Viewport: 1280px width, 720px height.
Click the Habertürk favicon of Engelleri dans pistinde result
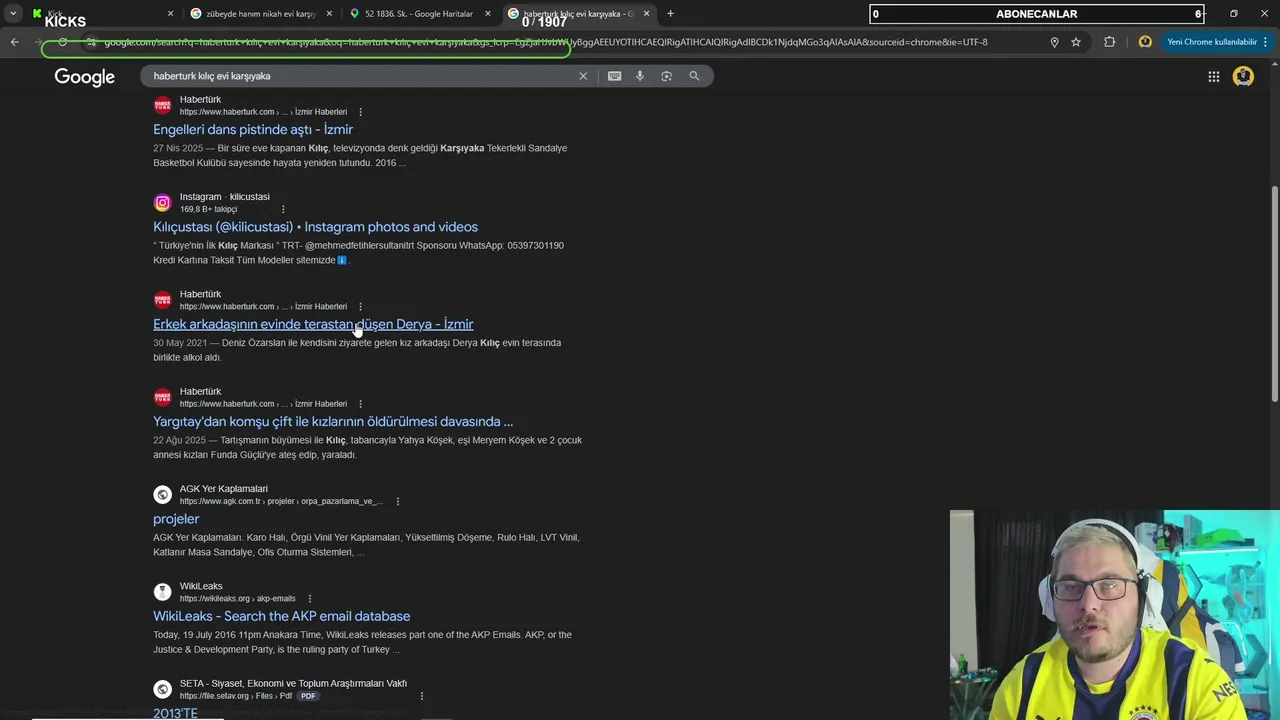(162, 105)
